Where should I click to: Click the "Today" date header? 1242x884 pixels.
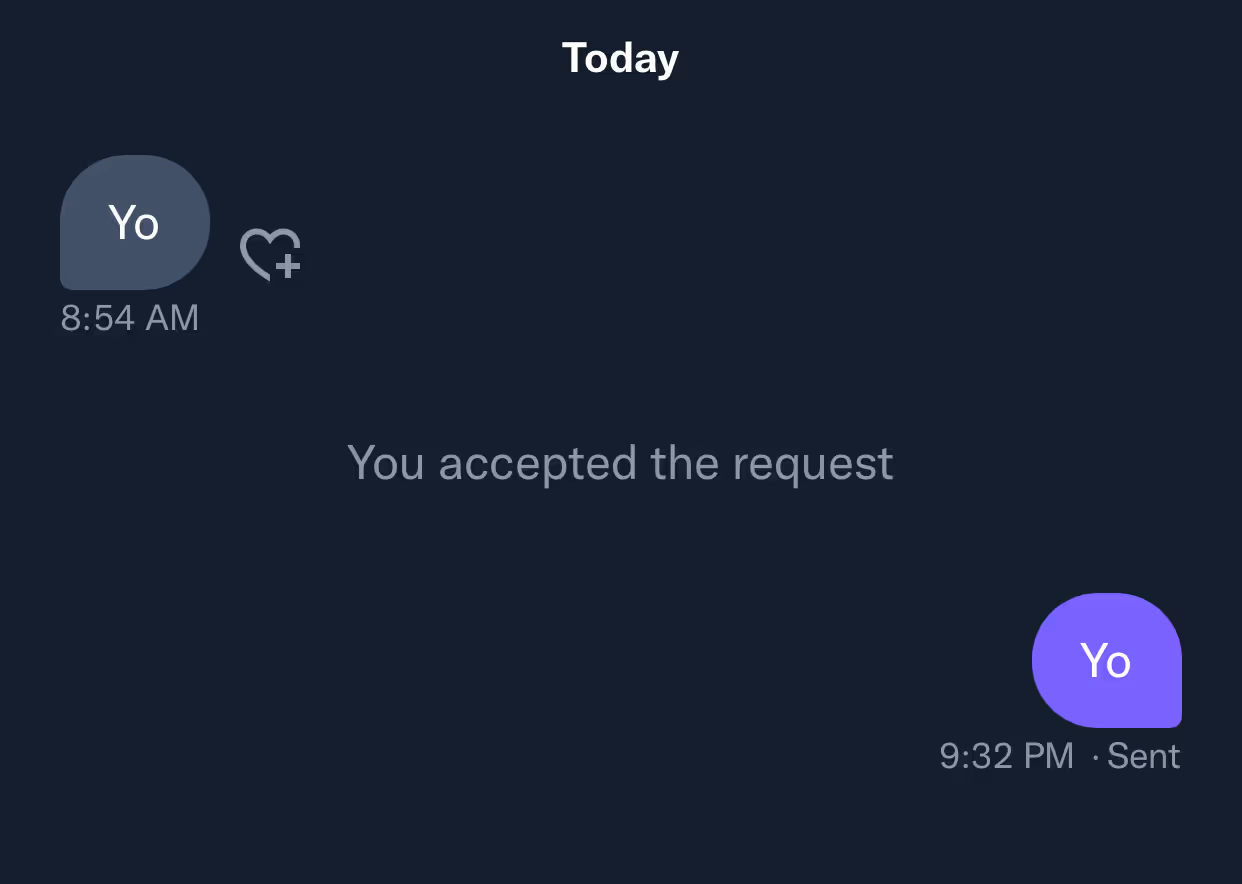coord(620,58)
